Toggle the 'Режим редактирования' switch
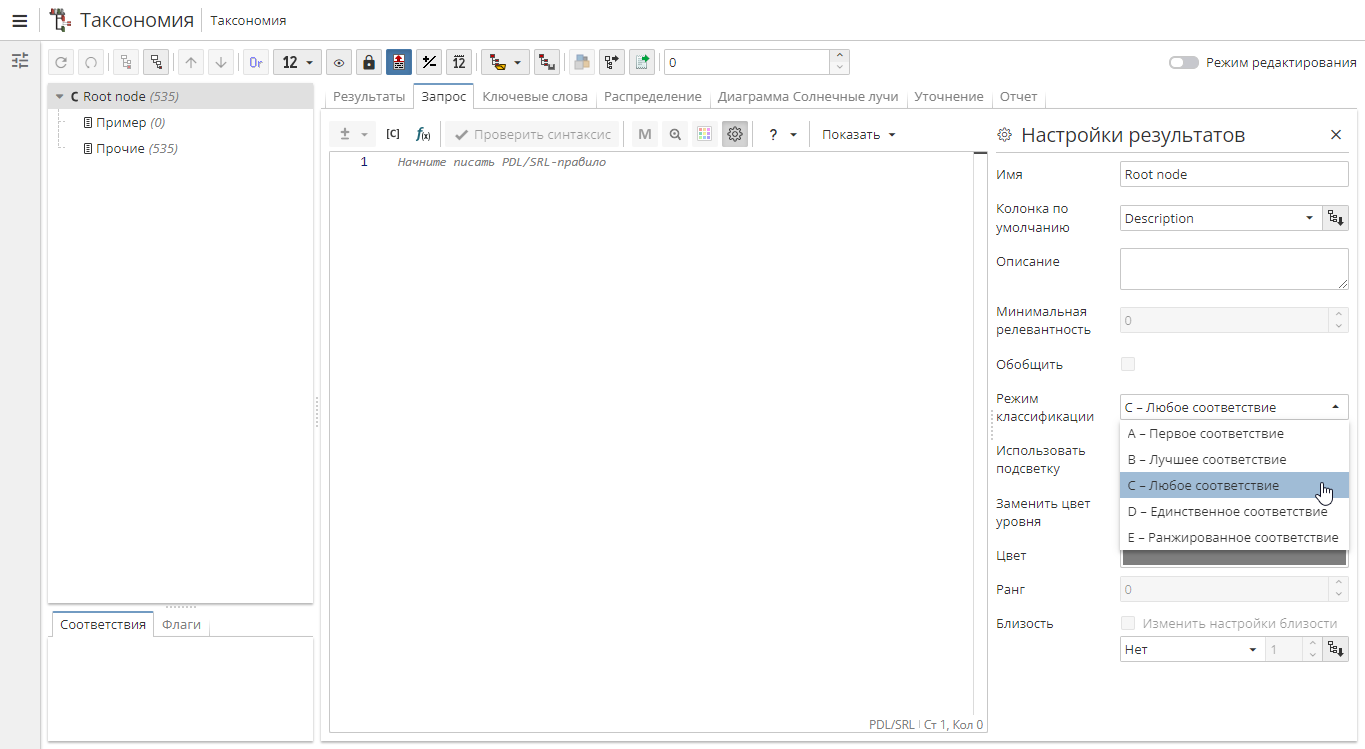The height and width of the screenshot is (749, 1365). coord(1184,62)
